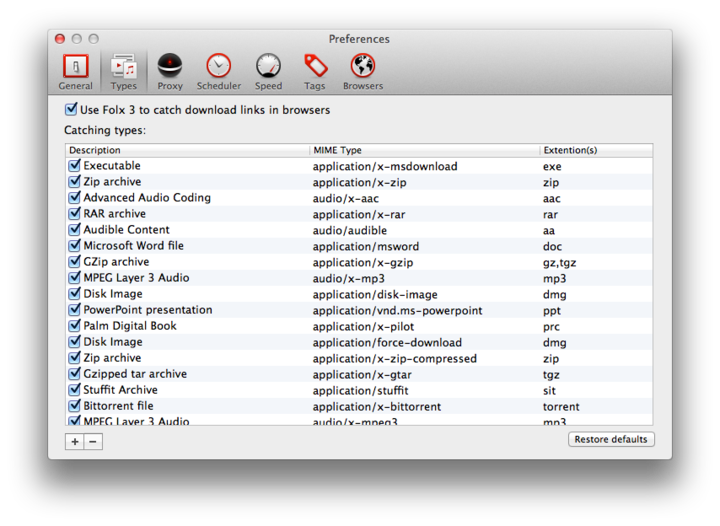Click the plus button to add type
The image size is (720, 526).
pos(75,441)
